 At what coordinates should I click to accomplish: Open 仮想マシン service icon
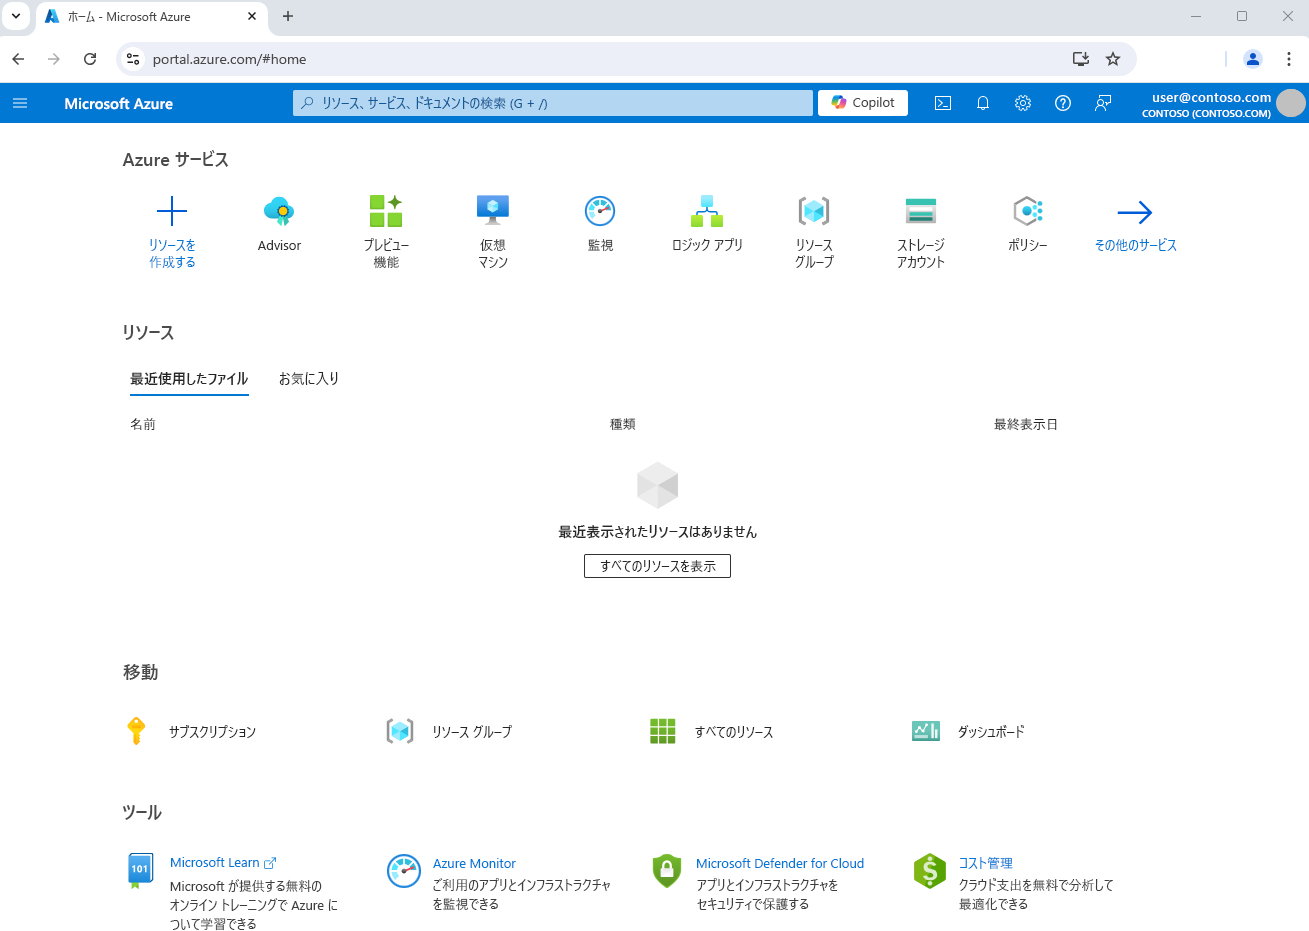click(x=493, y=211)
